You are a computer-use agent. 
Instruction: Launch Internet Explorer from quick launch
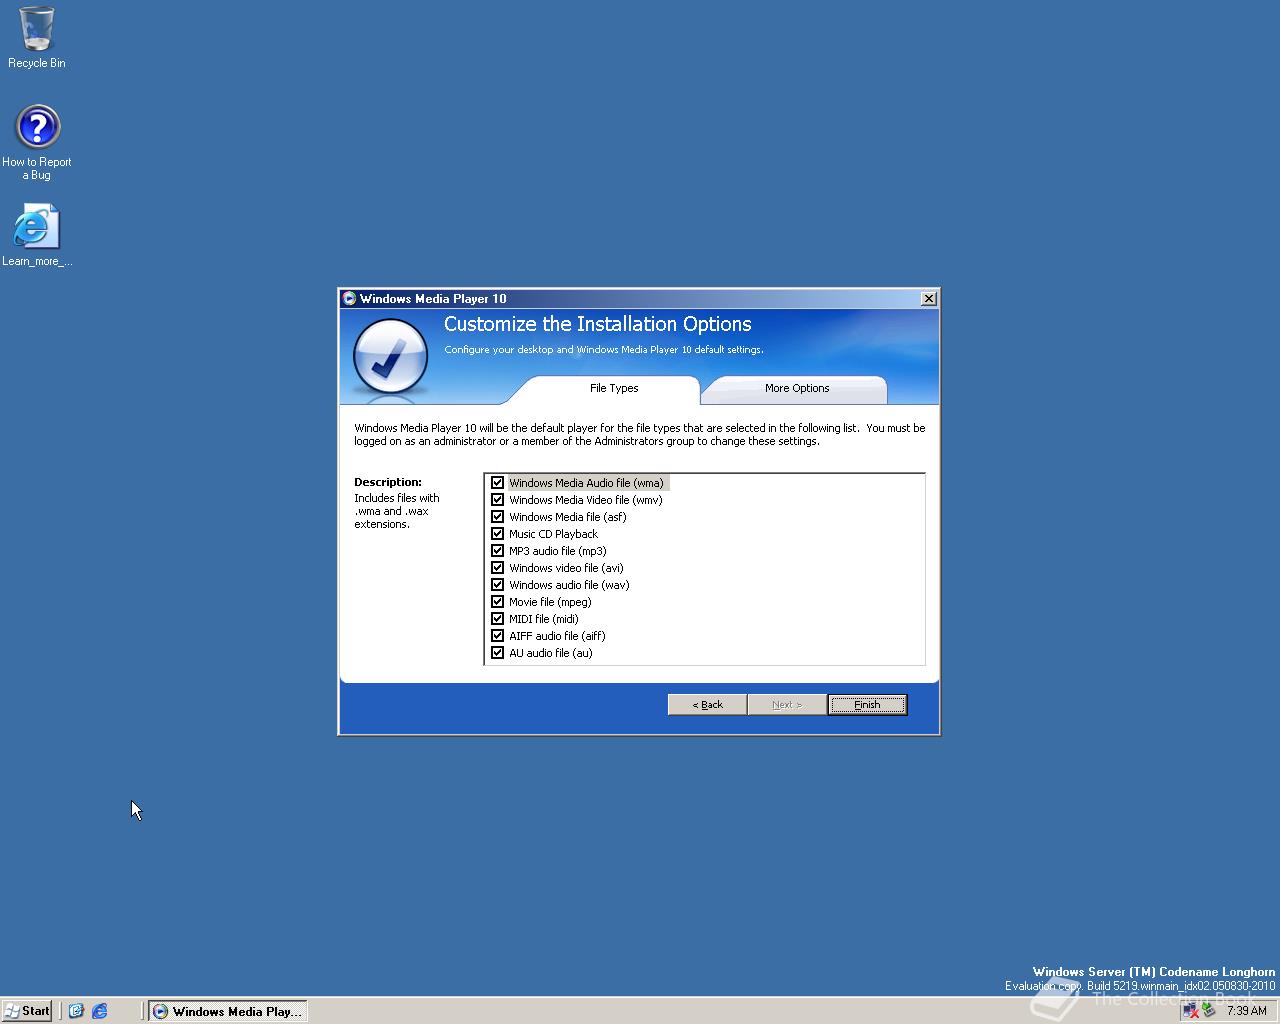pos(100,1011)
